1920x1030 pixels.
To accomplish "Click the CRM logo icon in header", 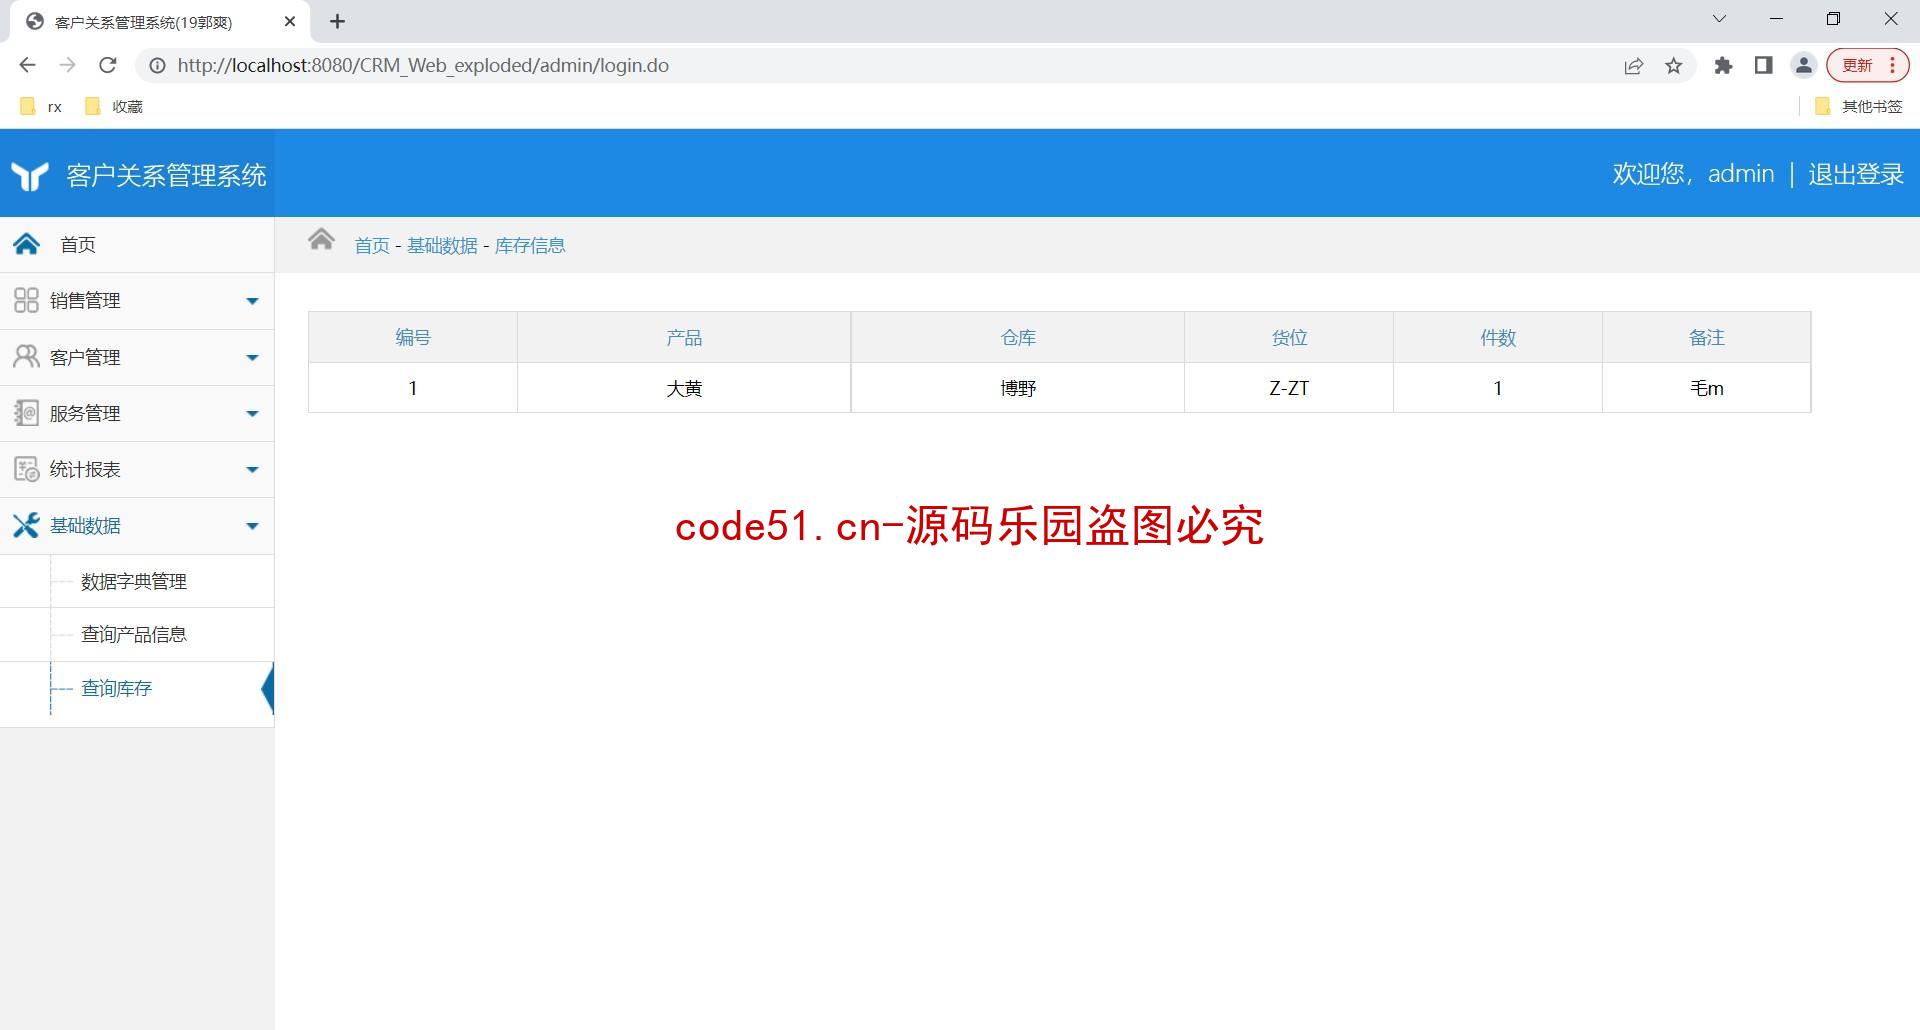I will [x=30, y=176].
